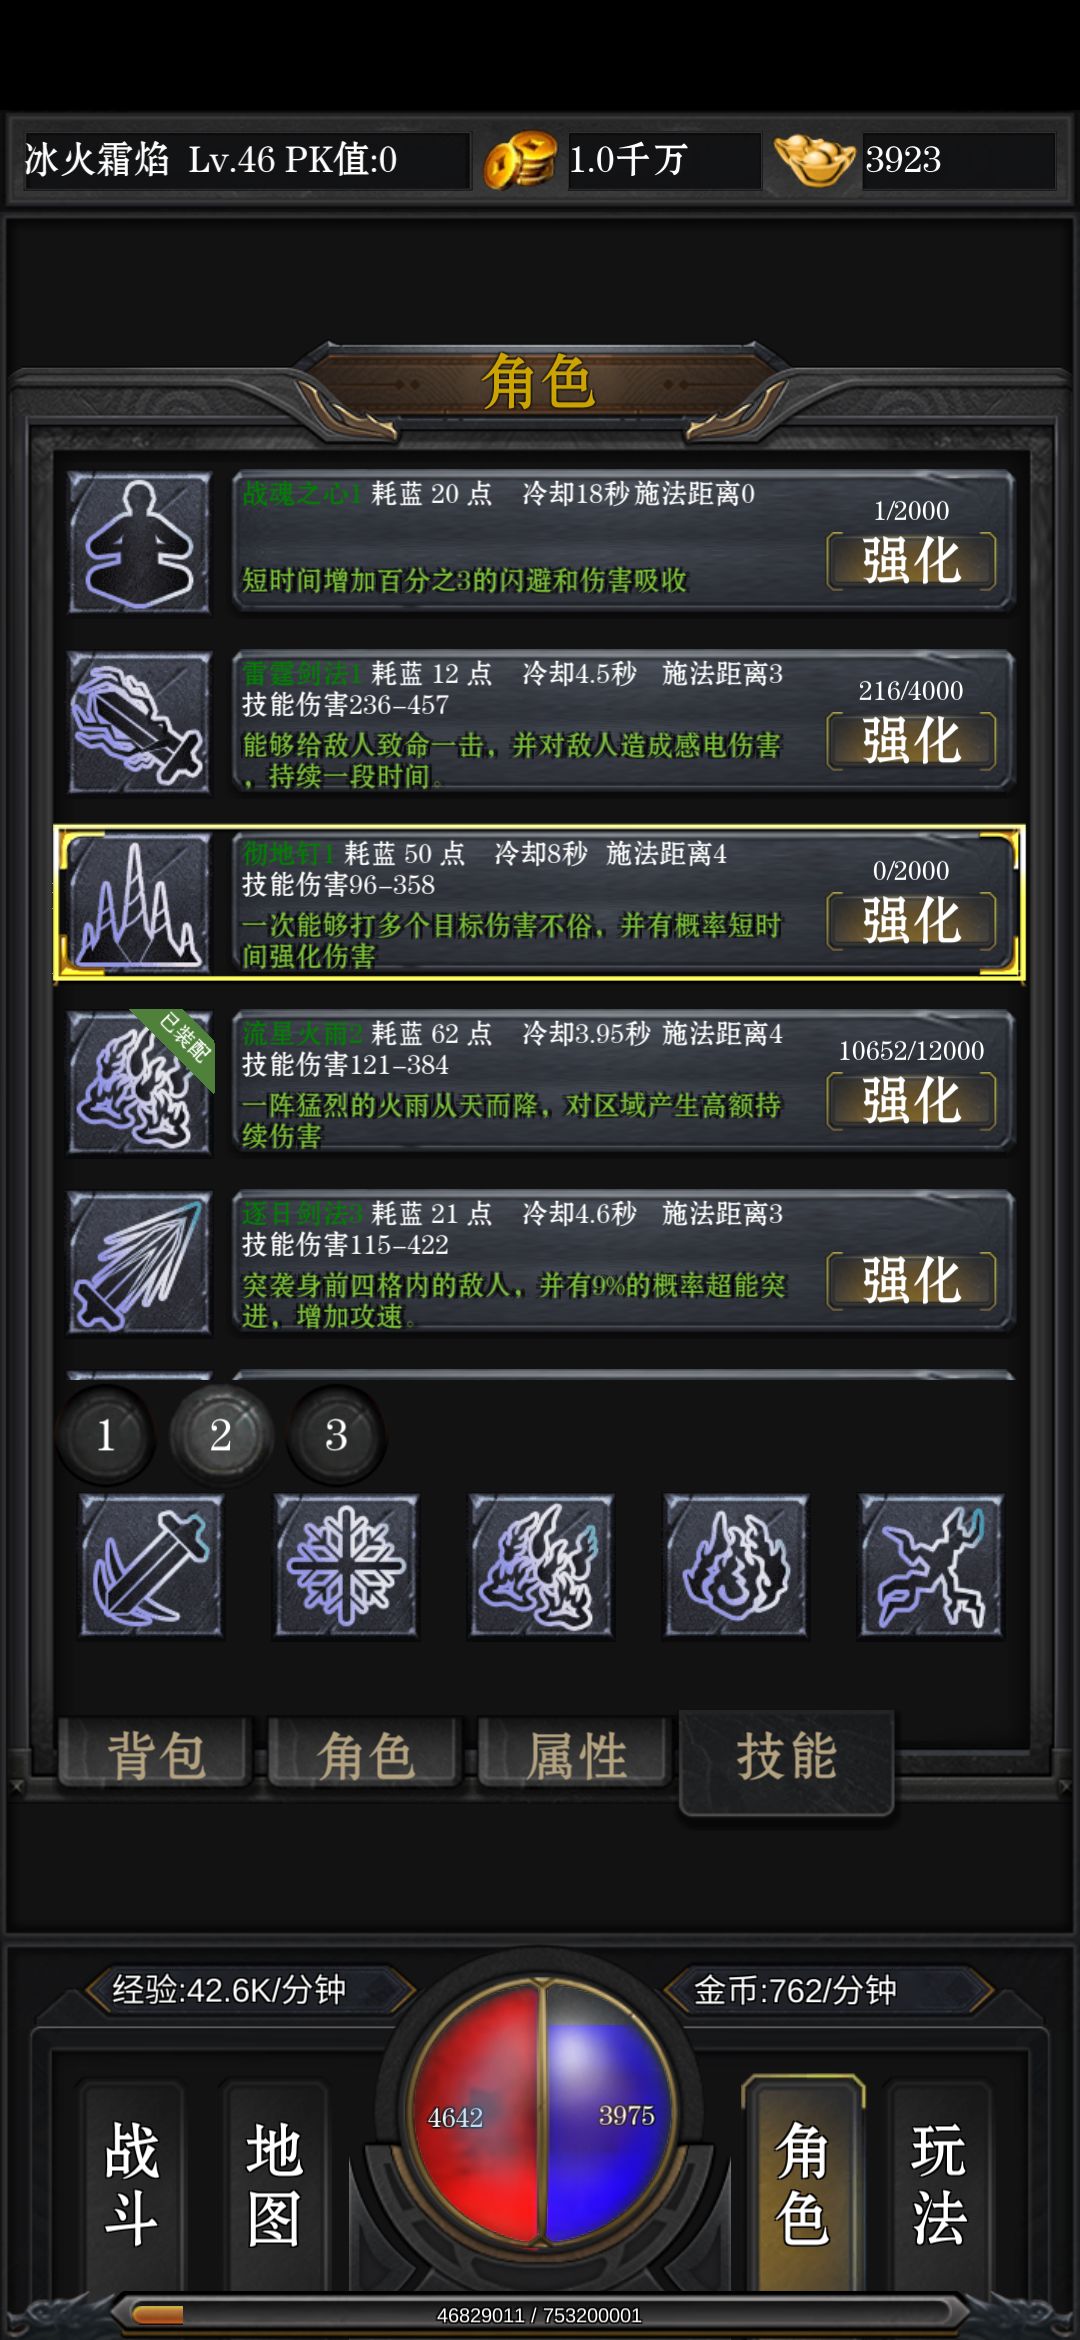Tap the lightning cross skill slot
Screen dimensions: 1080x2340
click(x=931, y=1566)
